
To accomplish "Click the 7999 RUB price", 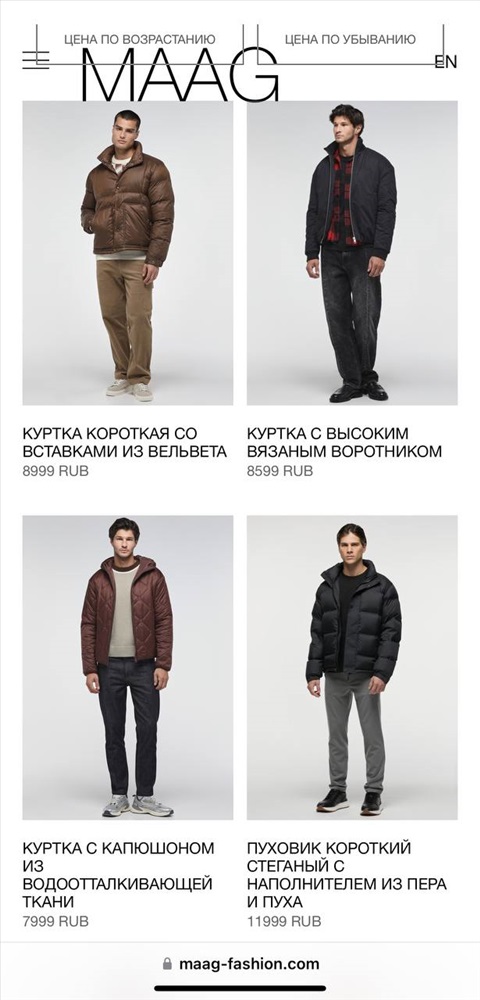I will [55, 922].
